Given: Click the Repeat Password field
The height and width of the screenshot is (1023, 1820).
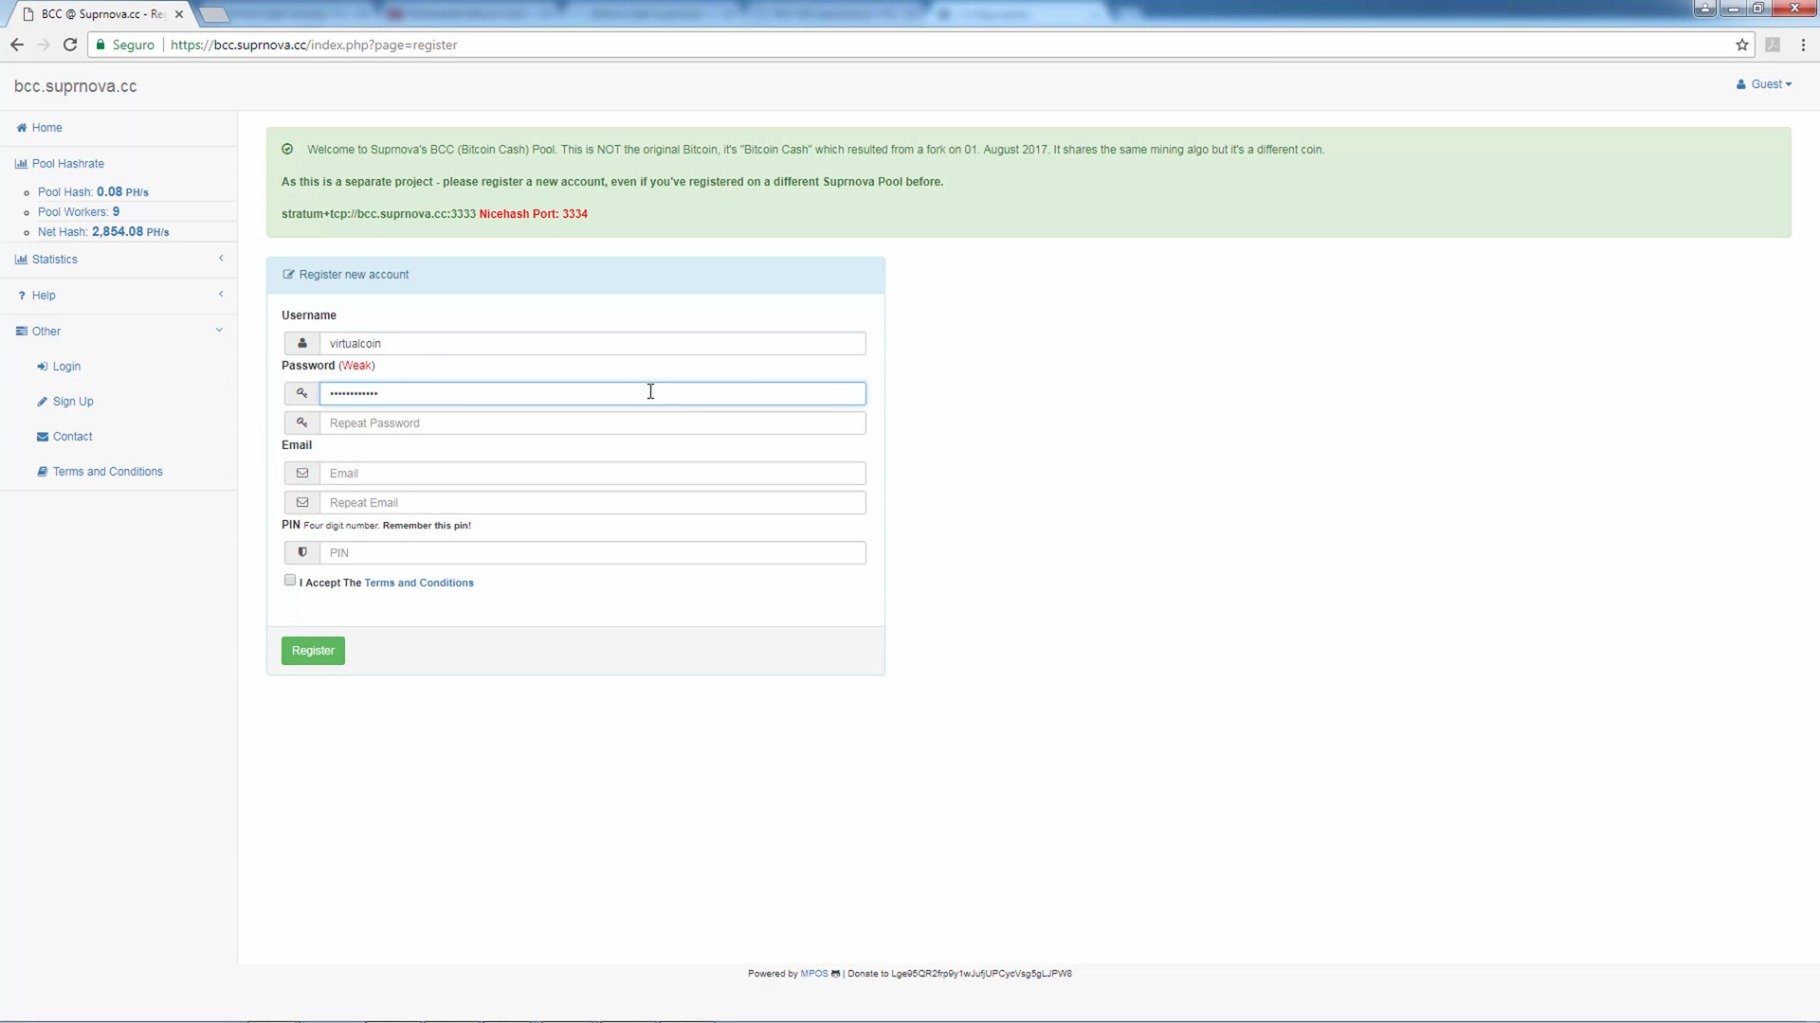Looking at the screenshot, I should [x=592, y=423].
